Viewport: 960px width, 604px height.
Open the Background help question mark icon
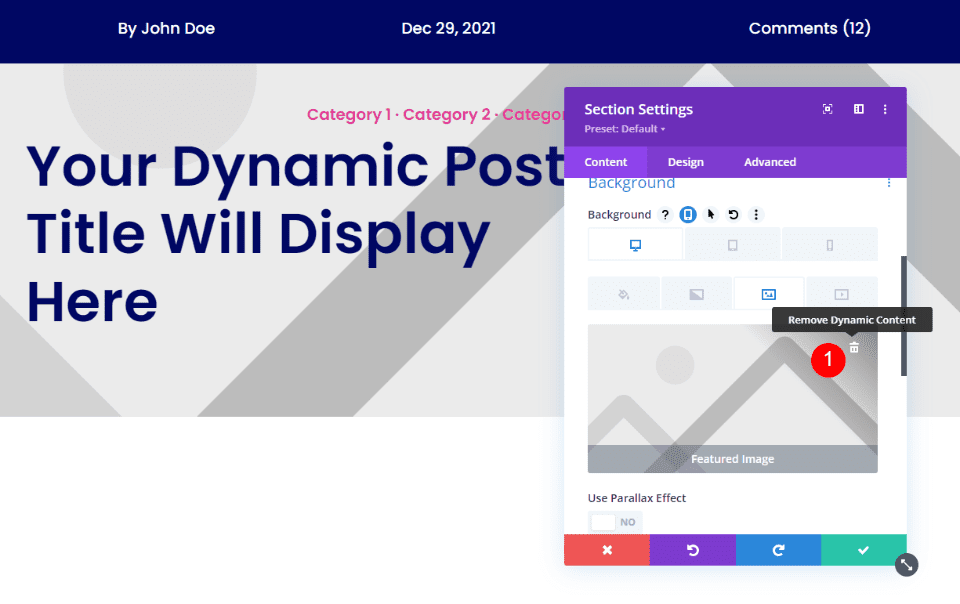[x=665, y=214]
